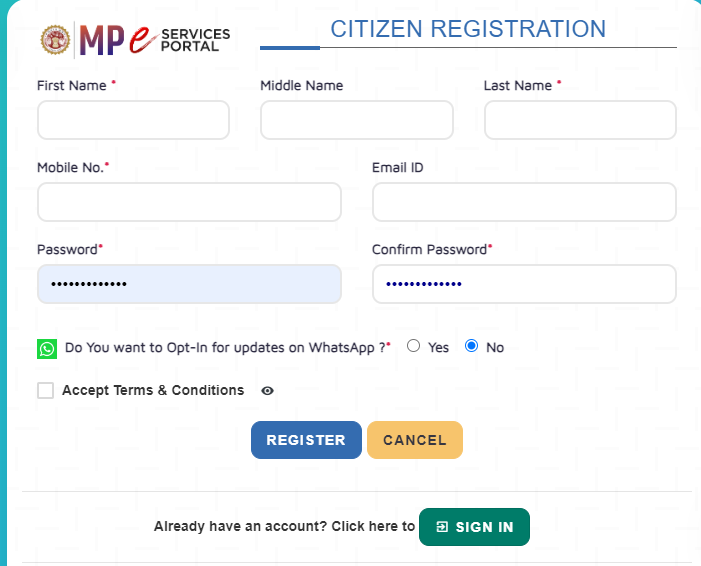Click the government emblem logo
The height and width of the screenshot is (566, 701).
coord(55,40)
